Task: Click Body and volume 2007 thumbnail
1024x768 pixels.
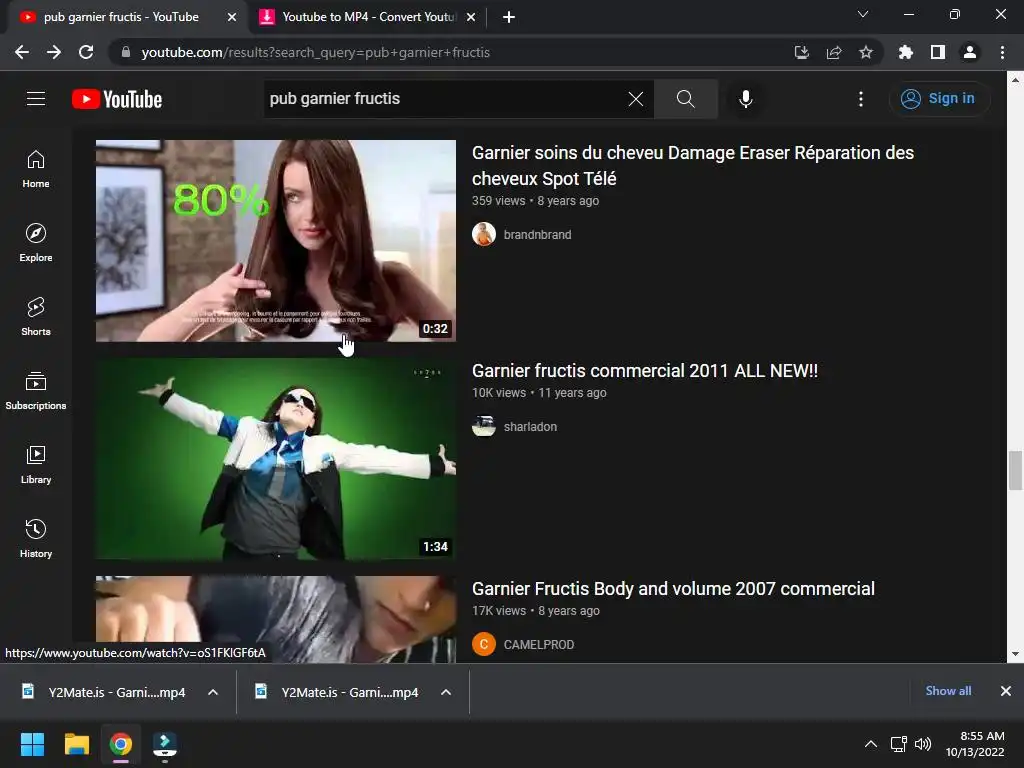Action: click(276, 619)
